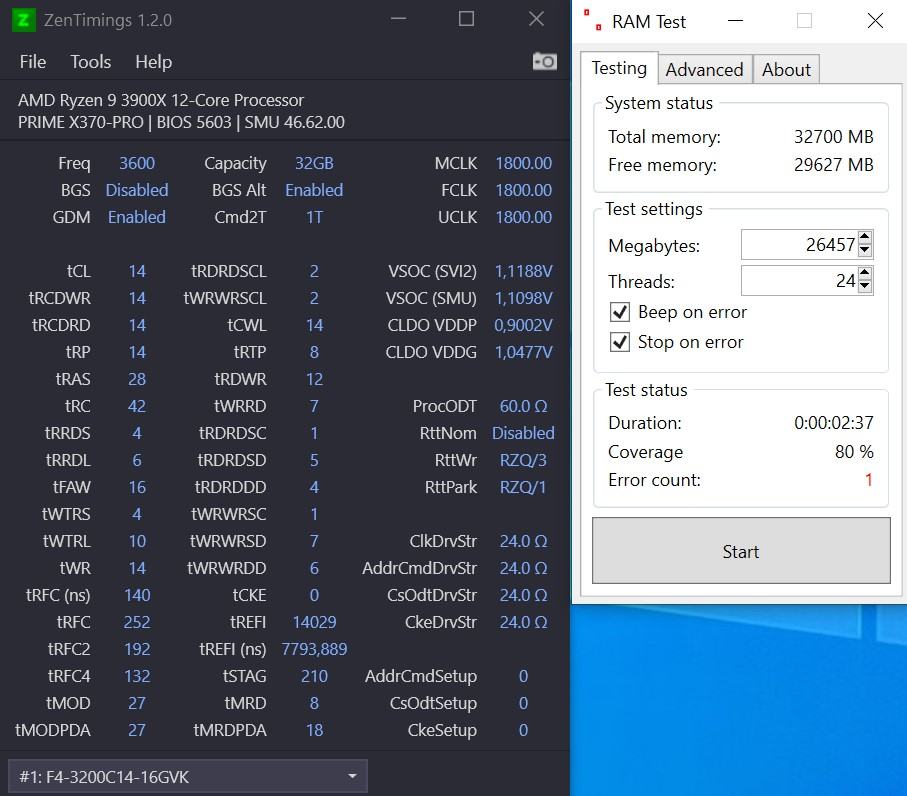Decrease Megabytes with the down arrow
This screenshot has width=907, height=796.
click(865, 251)
